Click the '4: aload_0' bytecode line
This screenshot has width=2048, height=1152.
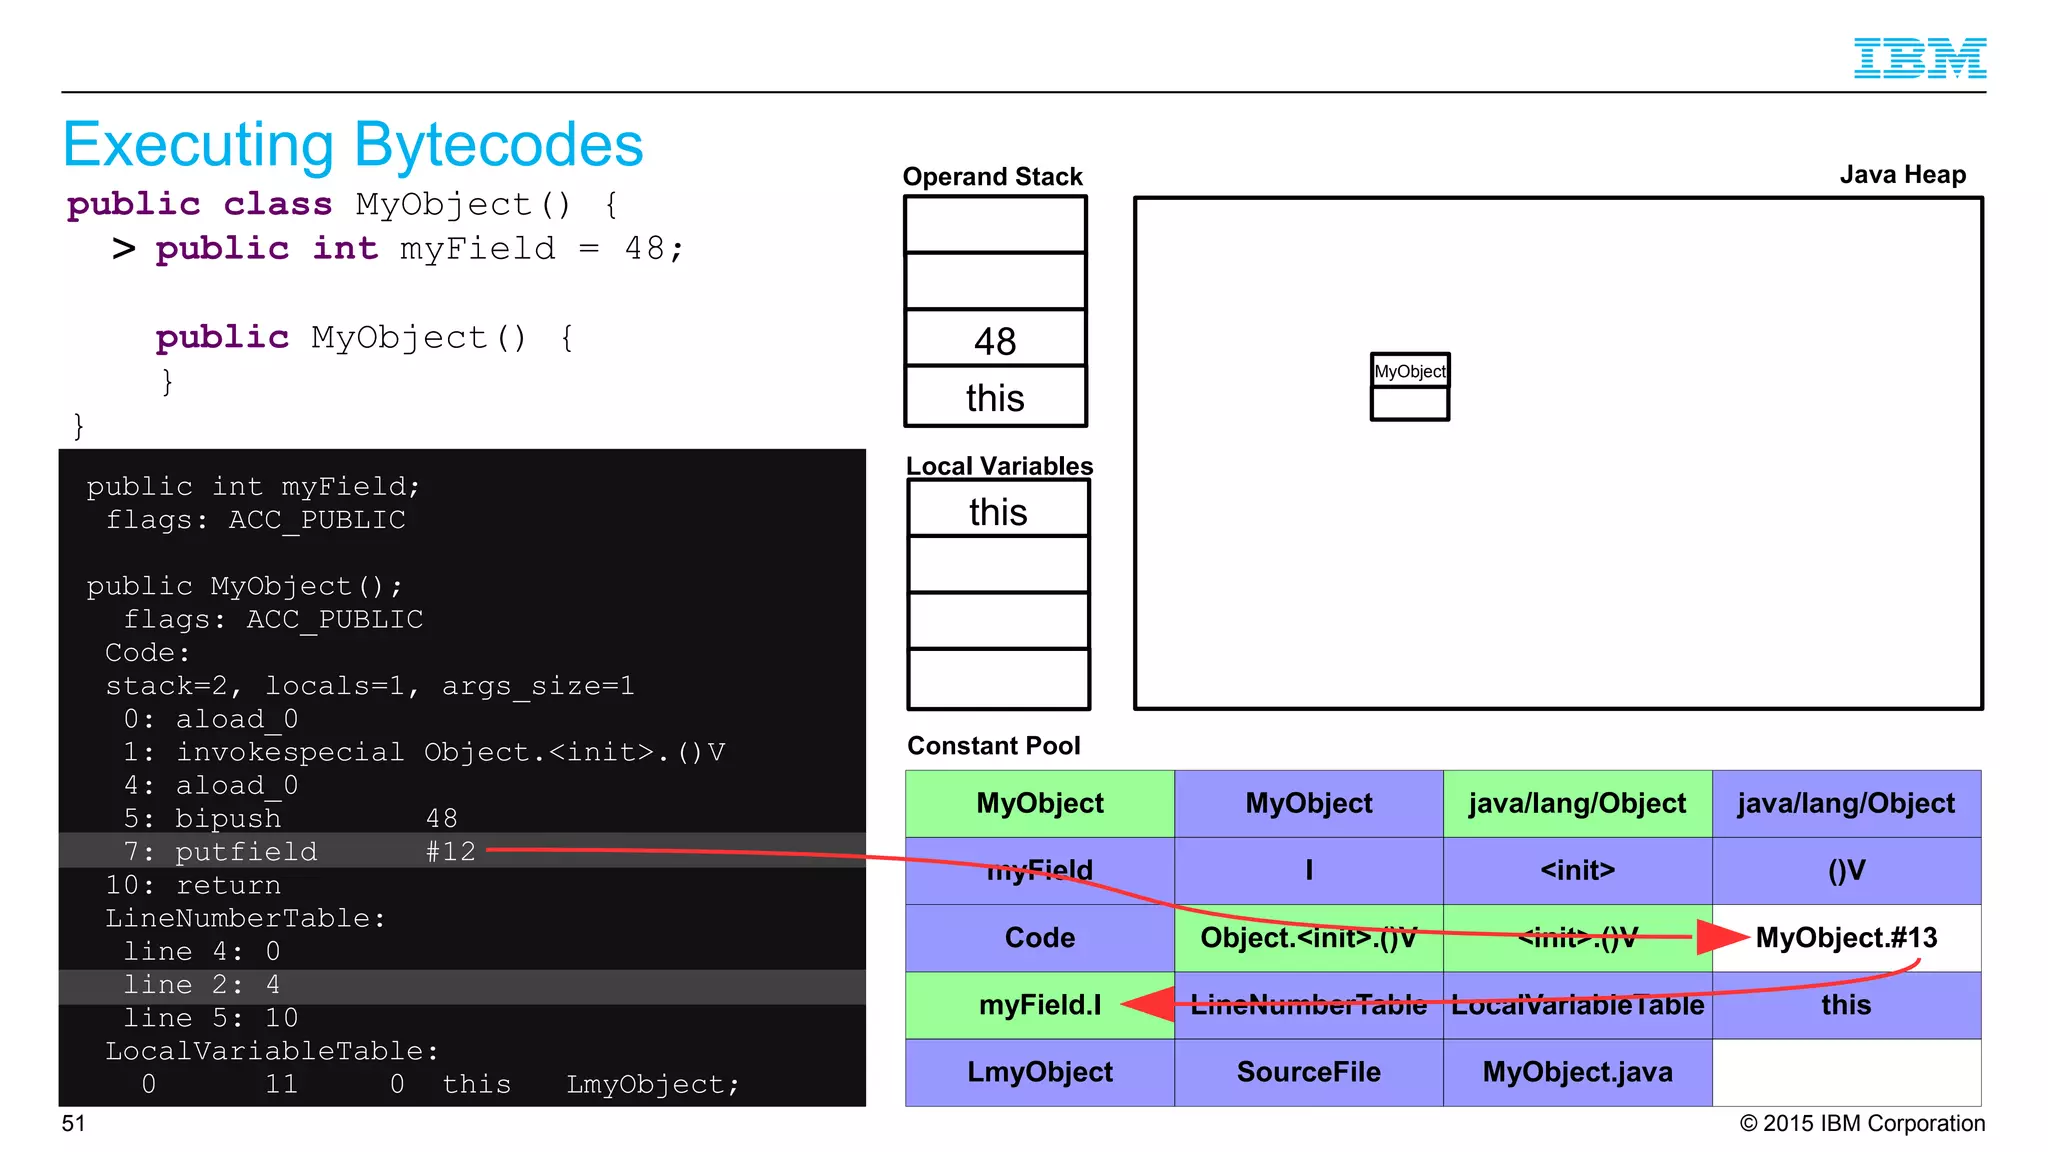click(x=211, y=785)
